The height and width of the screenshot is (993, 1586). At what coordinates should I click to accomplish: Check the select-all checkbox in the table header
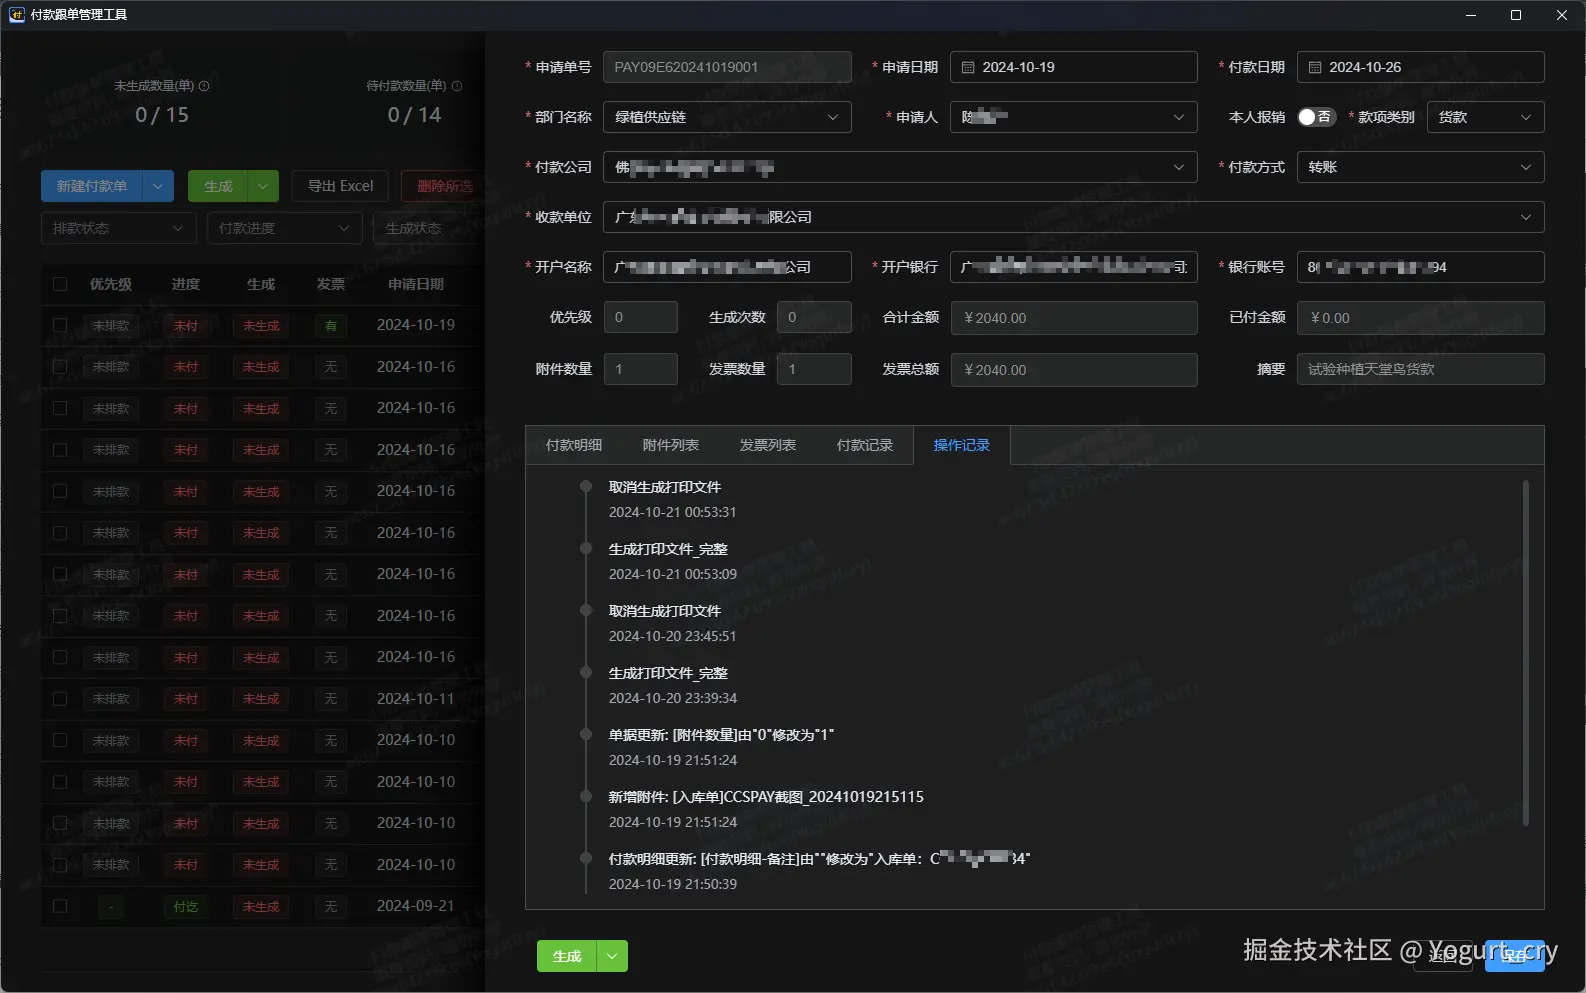pos(60,284)
